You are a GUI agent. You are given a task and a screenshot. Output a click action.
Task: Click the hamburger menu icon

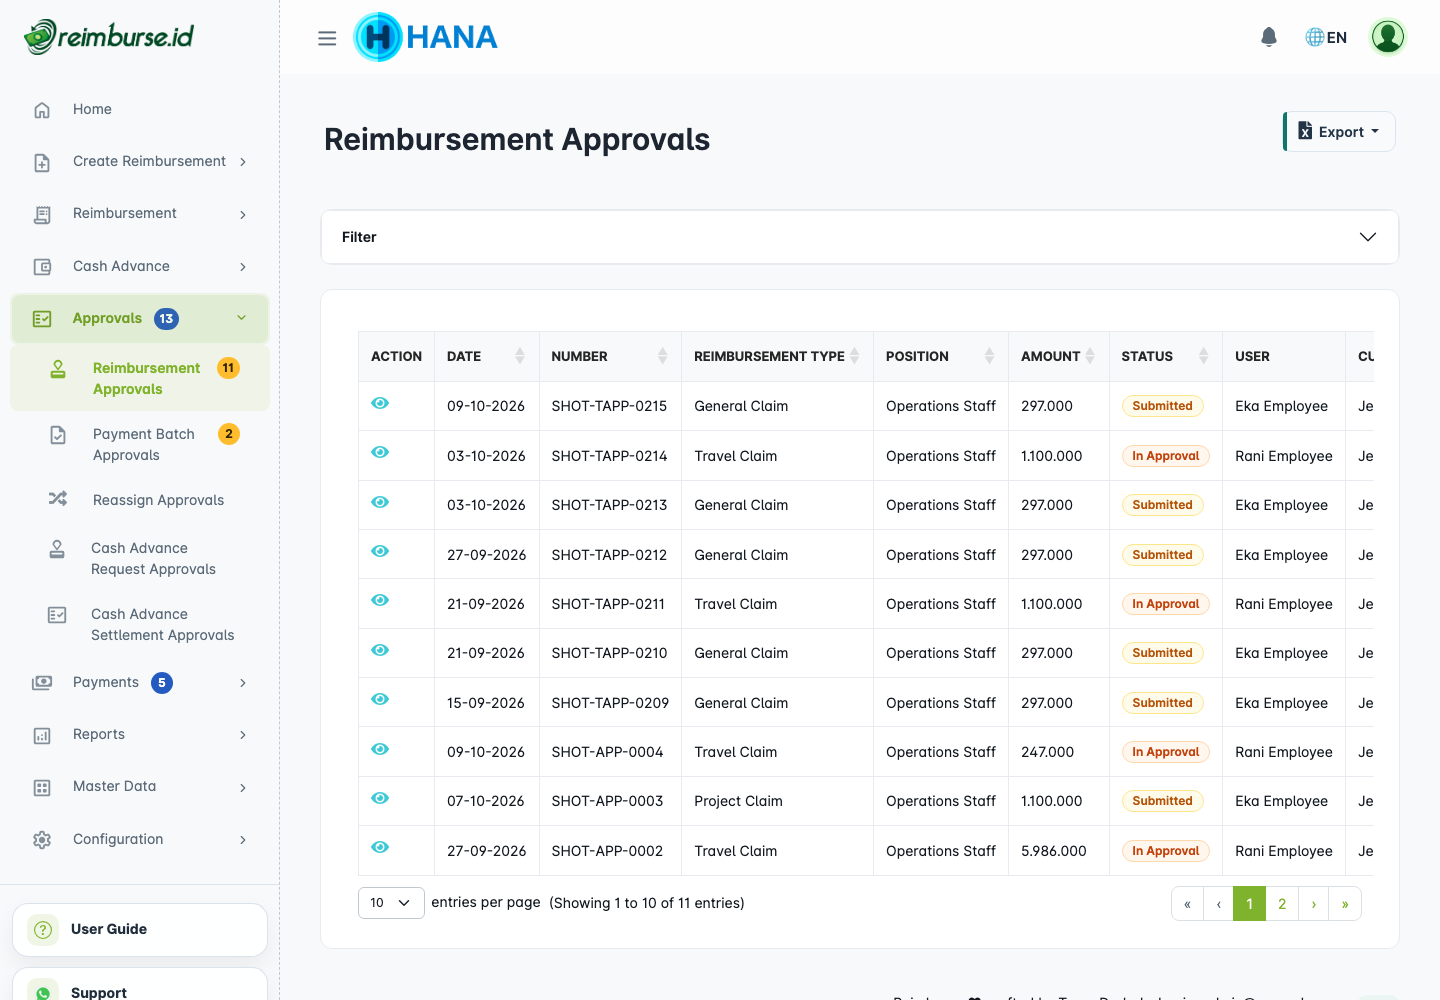327,38
